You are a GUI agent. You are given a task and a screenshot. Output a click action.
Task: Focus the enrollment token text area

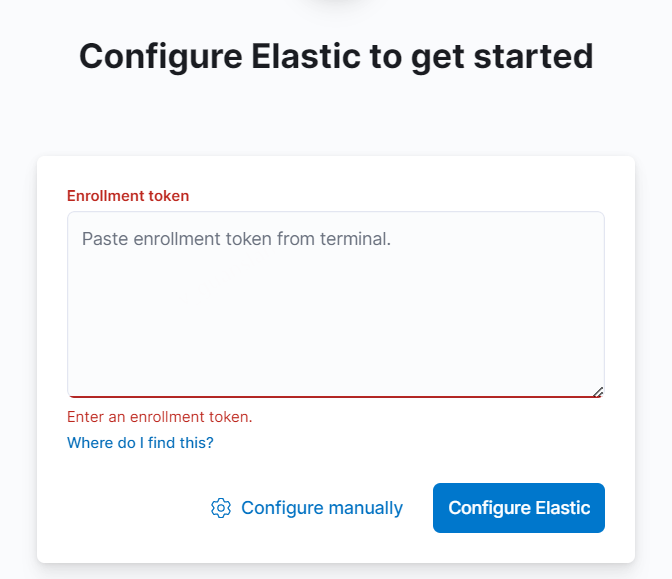[336, 304]
